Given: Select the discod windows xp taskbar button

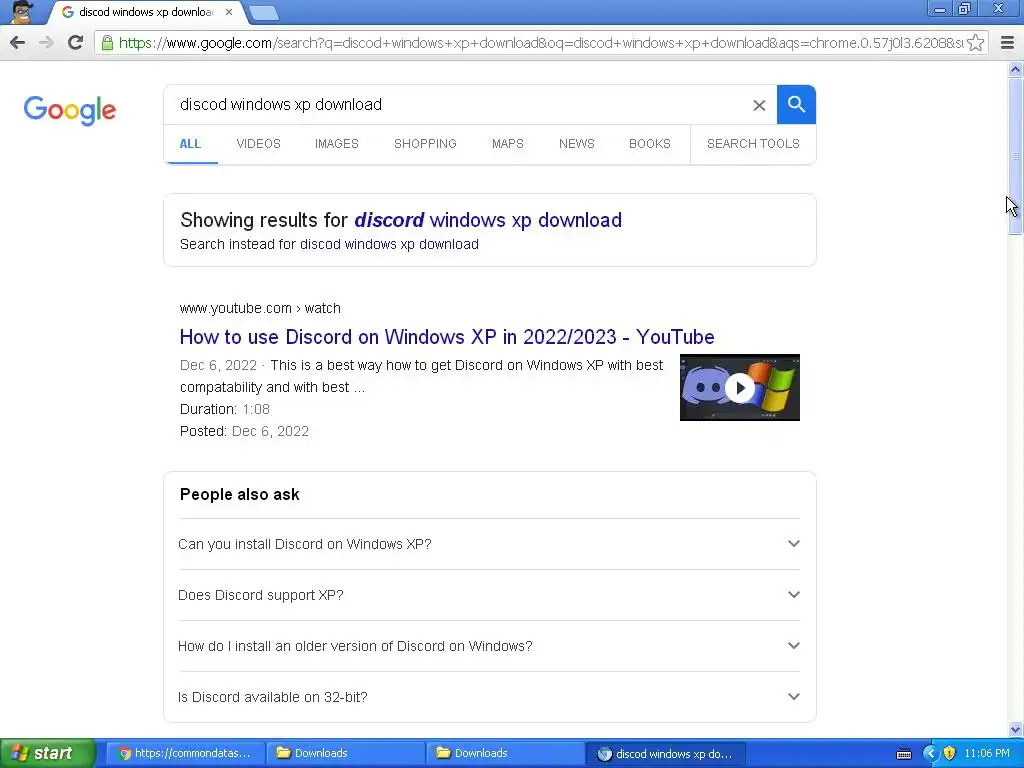Looking at the screenshot, I should 665,754.
